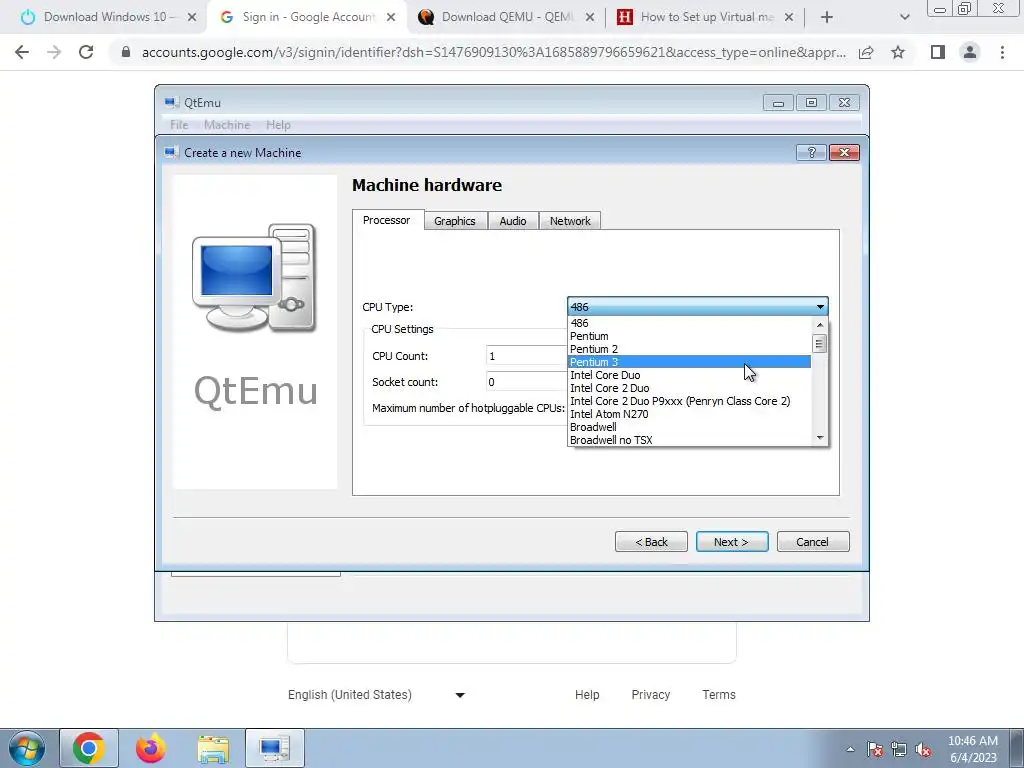Open File Explorer from the taskbar

pyautogui.click(x=213, y=748)
